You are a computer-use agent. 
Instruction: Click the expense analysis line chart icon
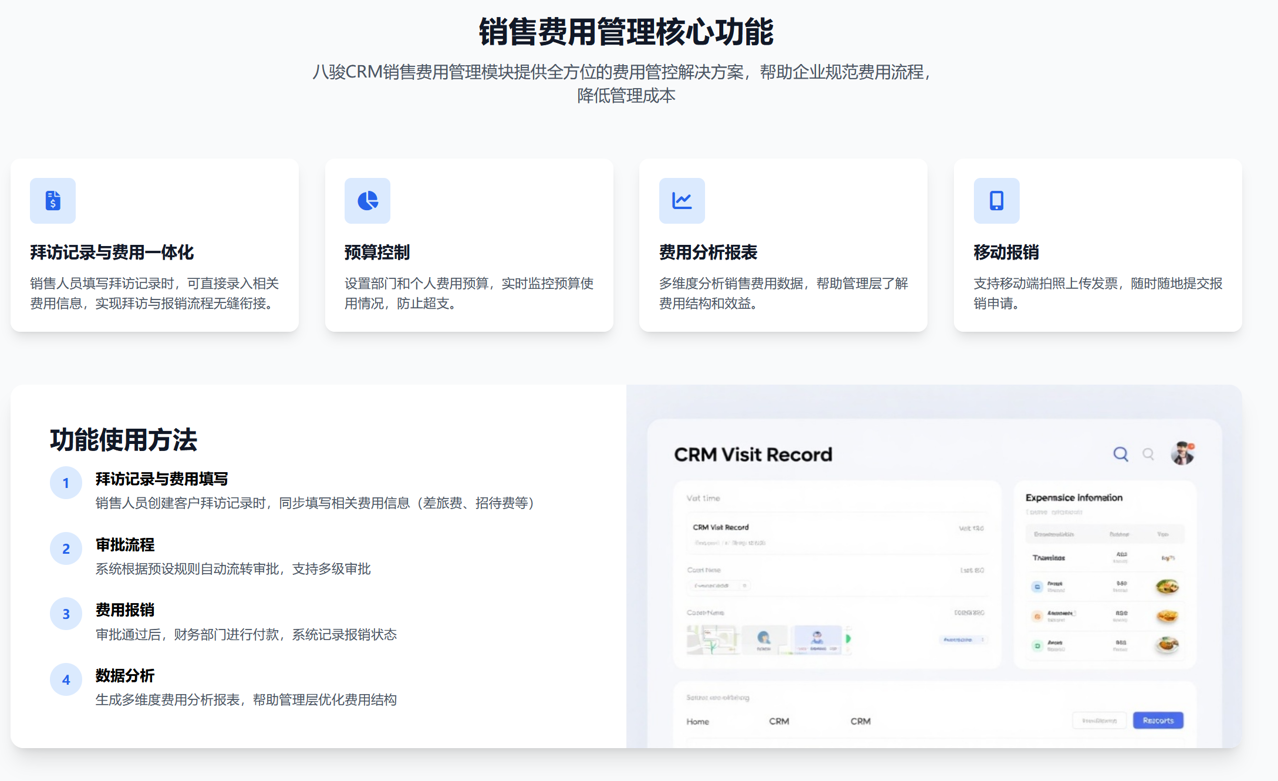point(681,201)
